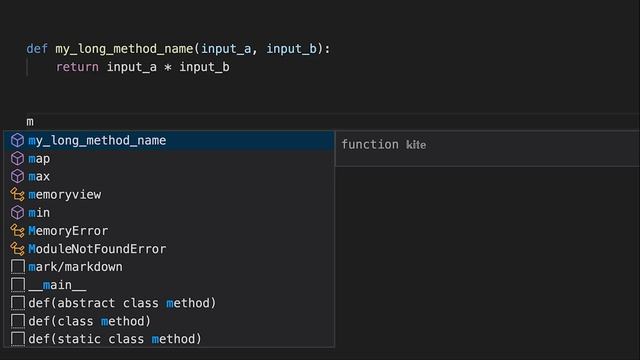Click the function icon next to min
Image resolution: width=640 pixels, height=360 pixels.
click(x=17, y=213)
